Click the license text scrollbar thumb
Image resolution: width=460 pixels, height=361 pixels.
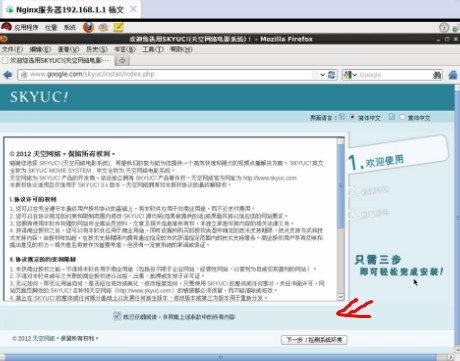tap(340, 187)
